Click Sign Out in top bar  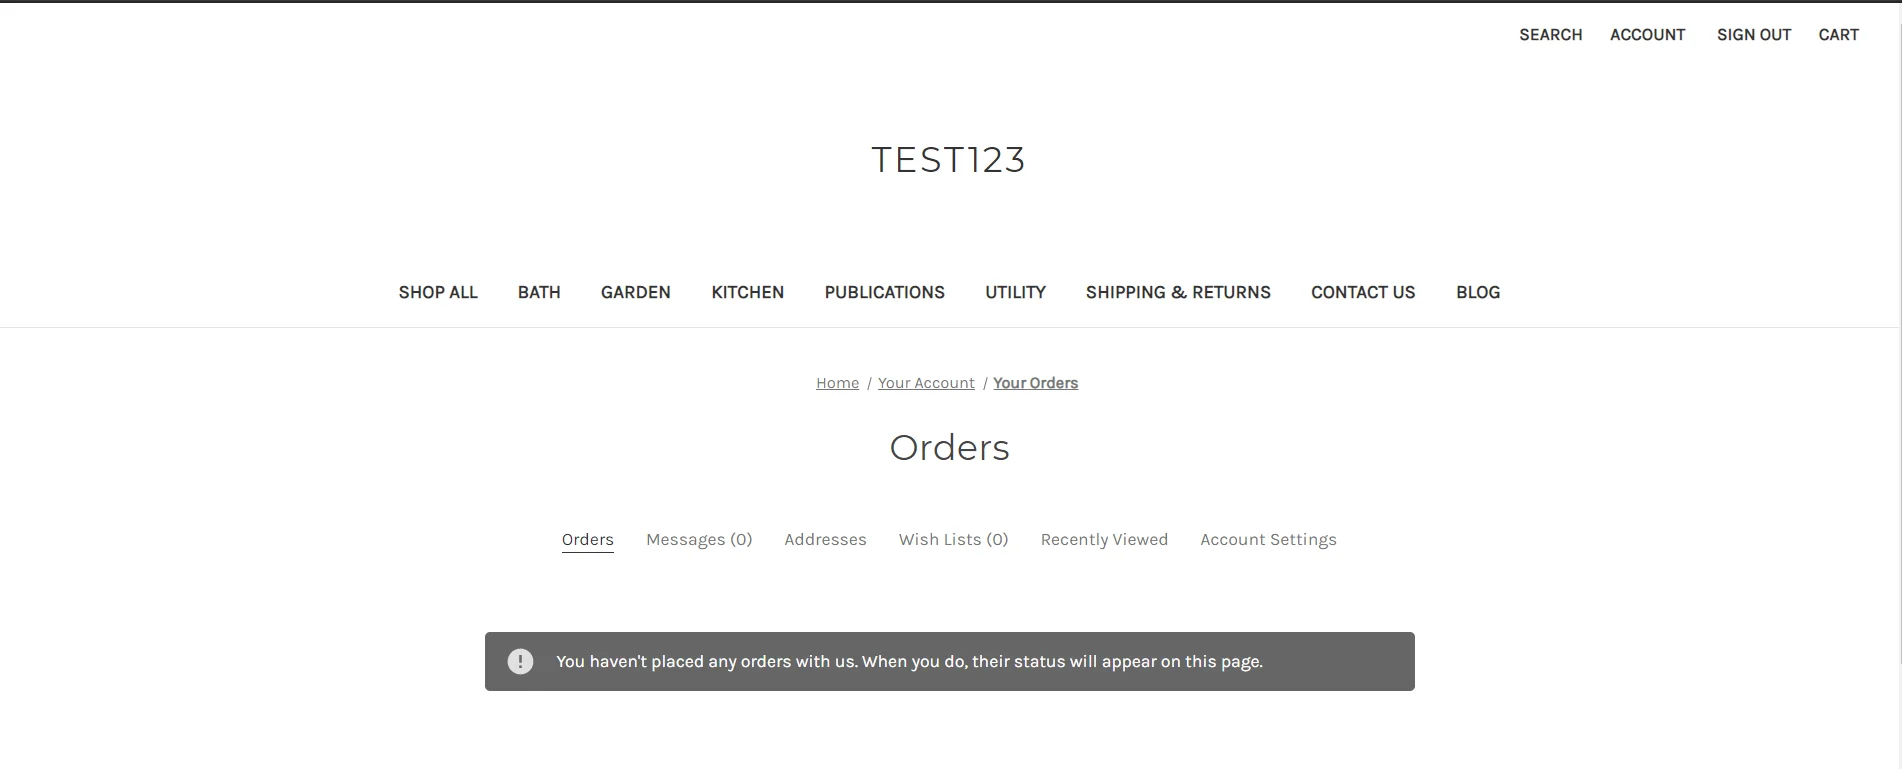[1753, 35]
